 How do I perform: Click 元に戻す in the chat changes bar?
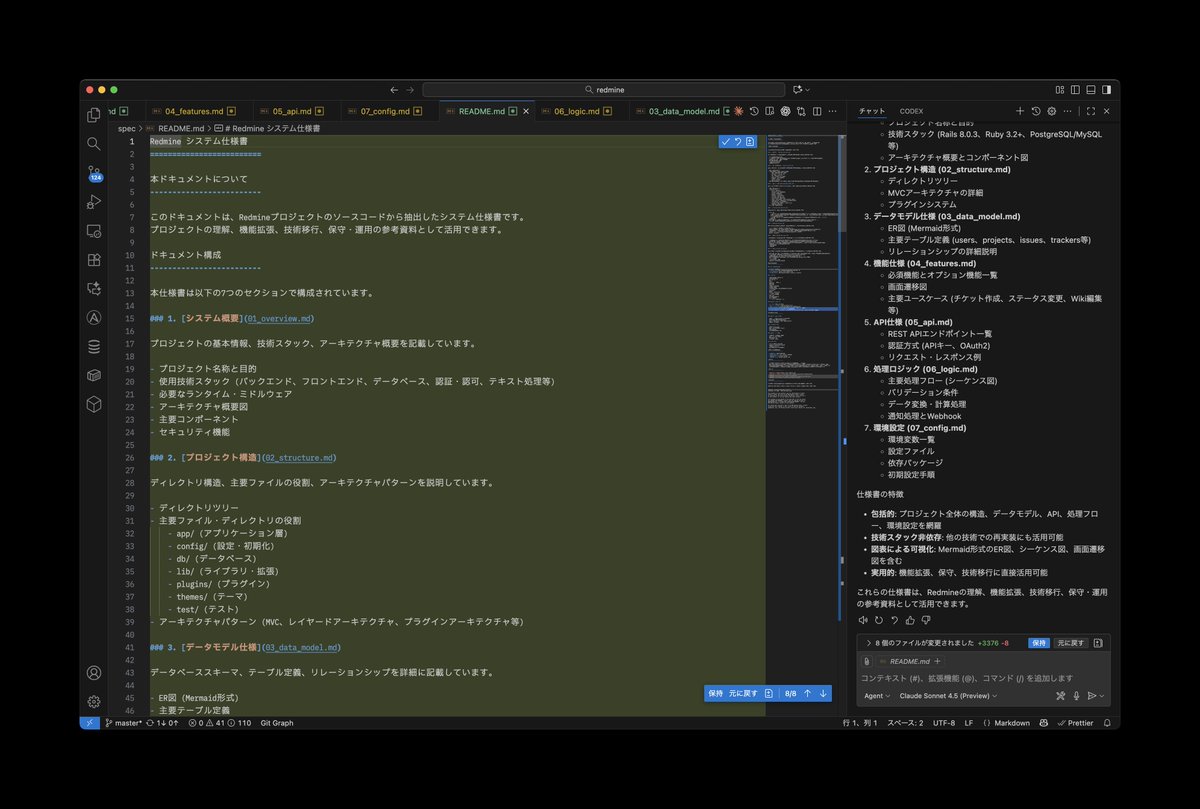(x=1071, y=643)
